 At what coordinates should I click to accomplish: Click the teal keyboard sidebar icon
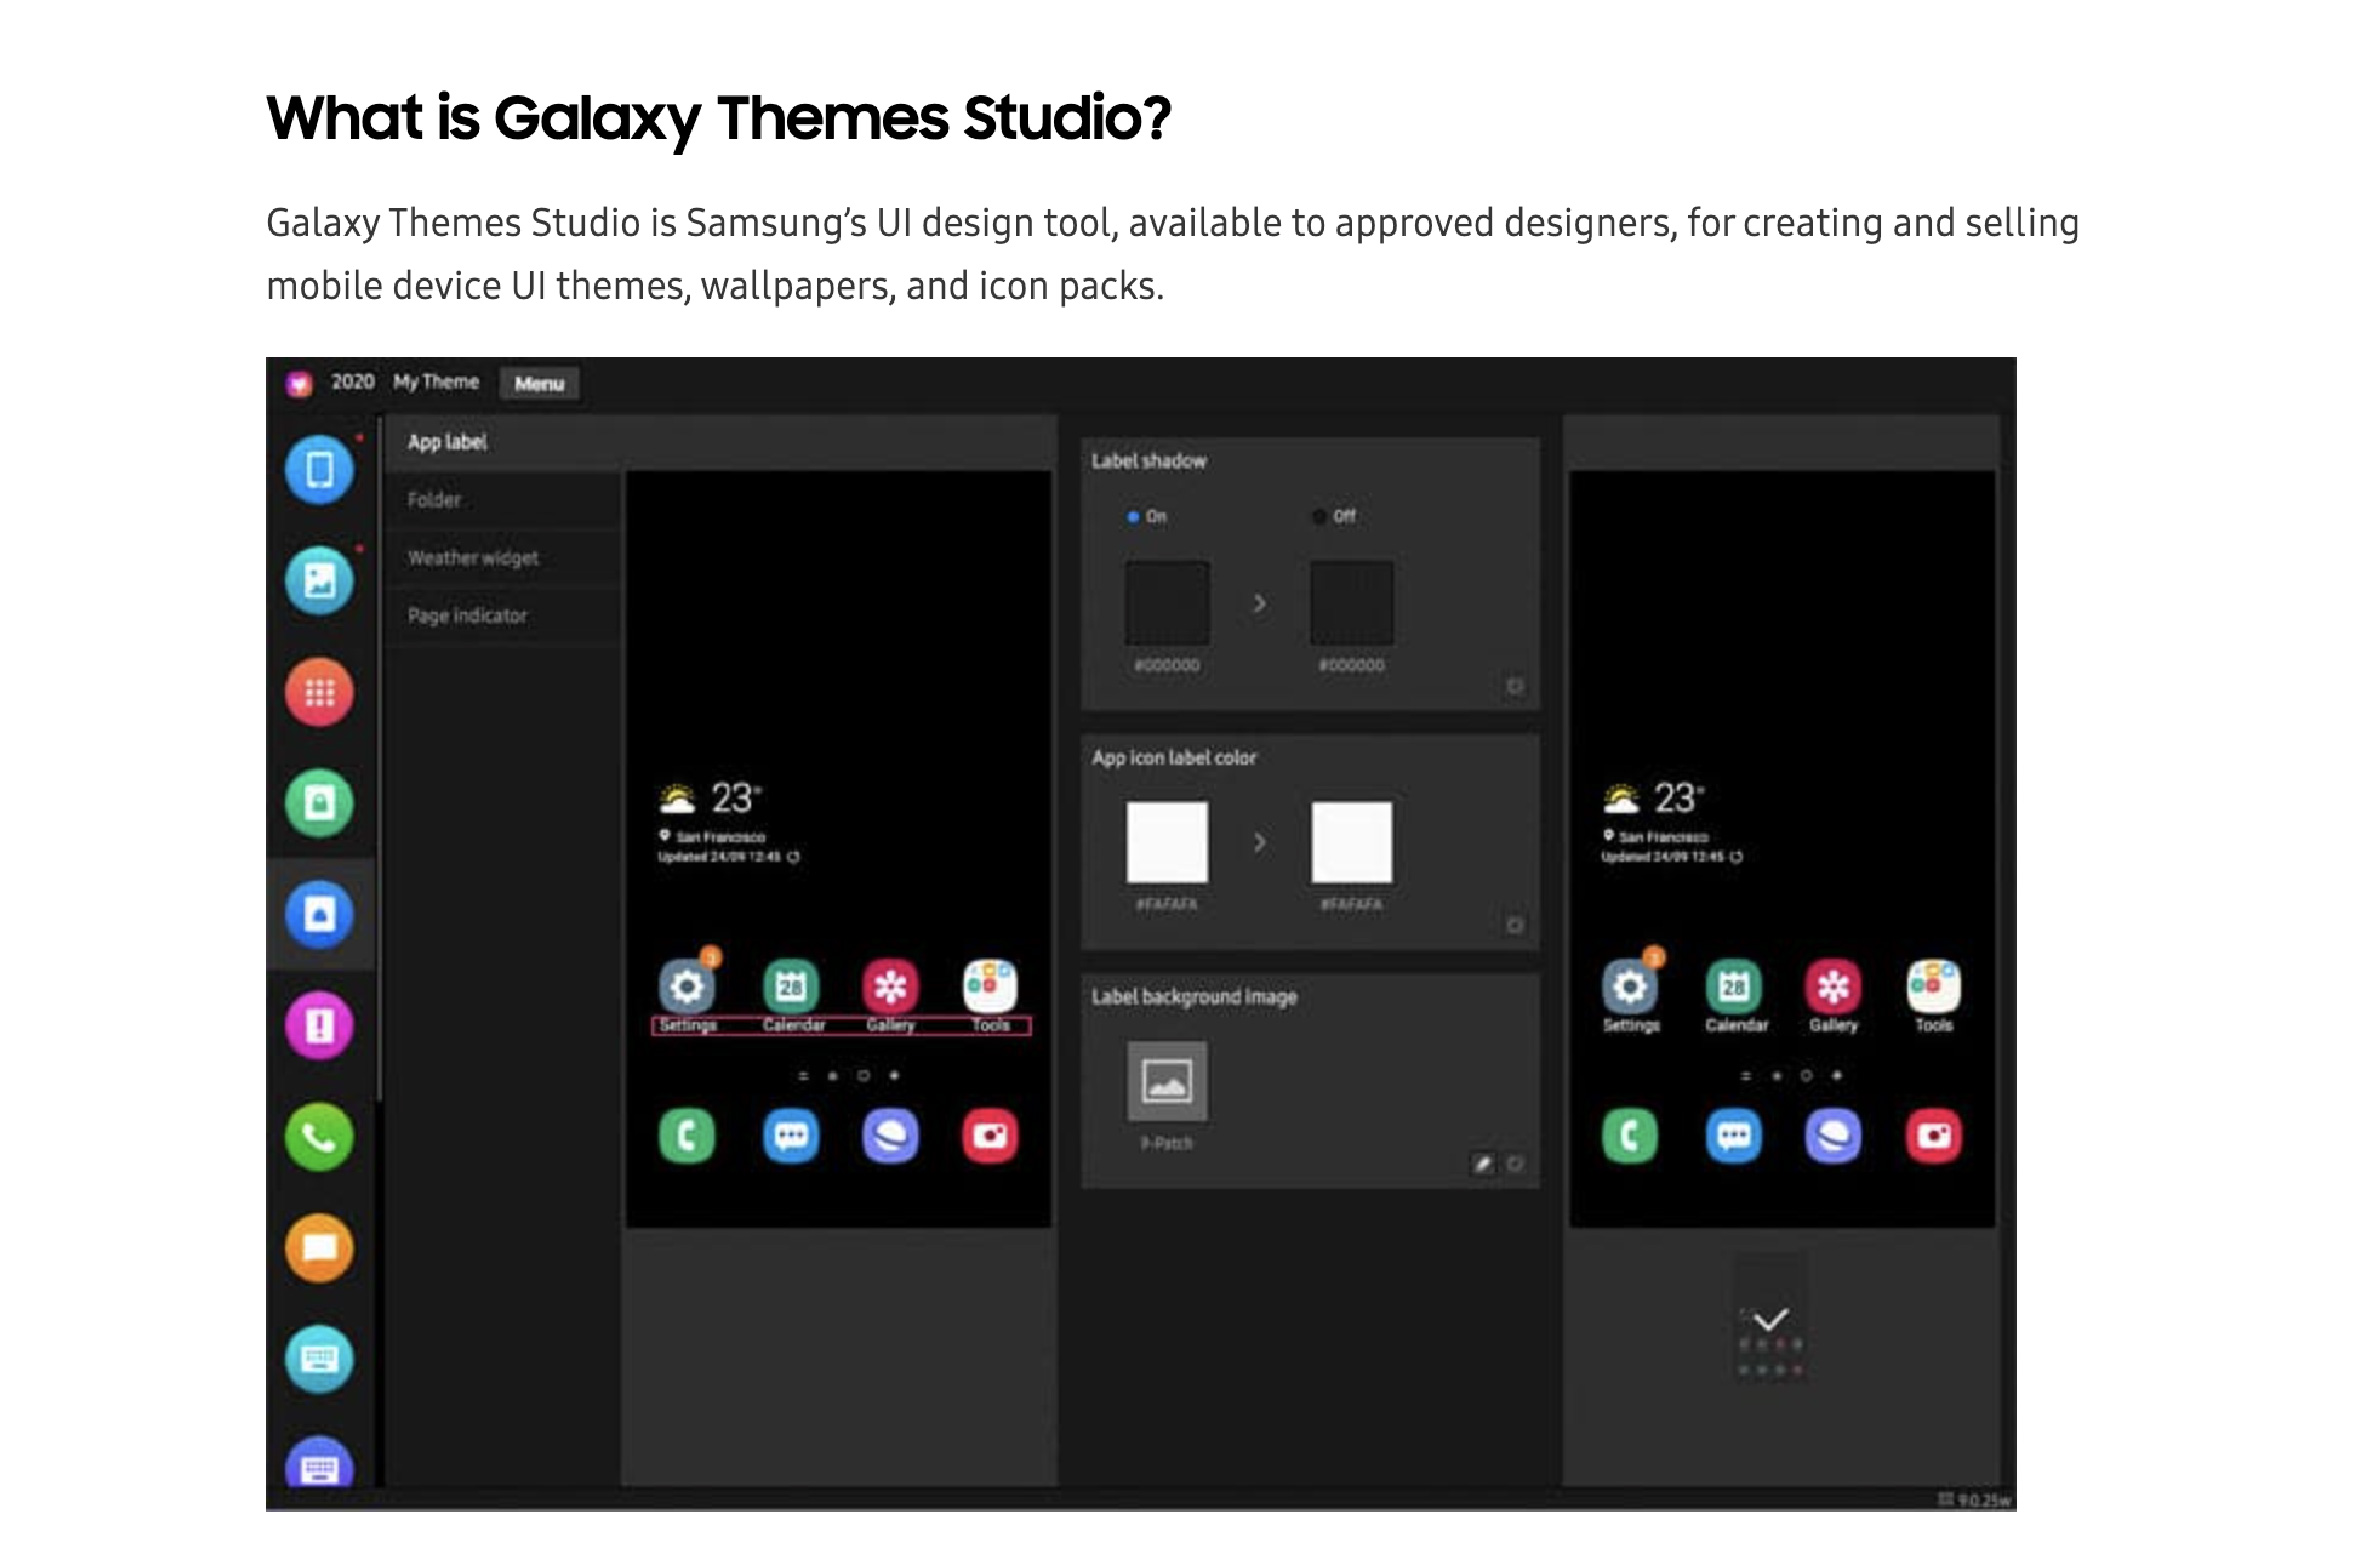click(x=319, y=1359)
